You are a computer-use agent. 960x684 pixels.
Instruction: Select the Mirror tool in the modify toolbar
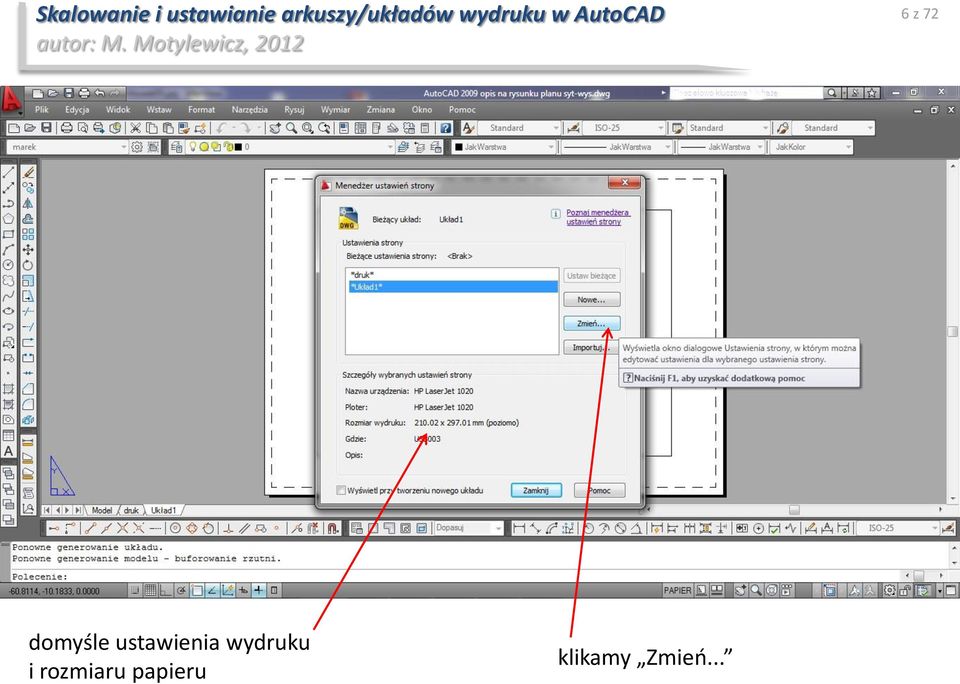(x=28, y=203)
